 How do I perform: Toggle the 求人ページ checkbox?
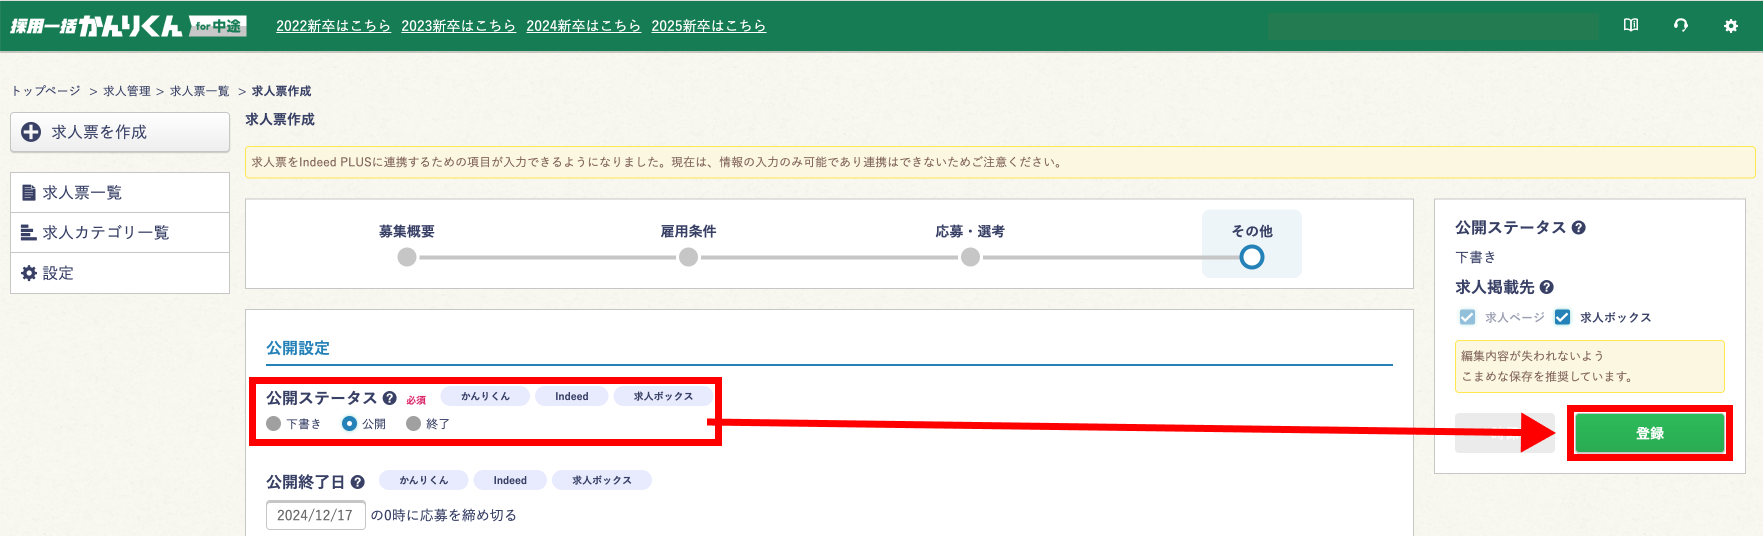[x=1467, y=317]
